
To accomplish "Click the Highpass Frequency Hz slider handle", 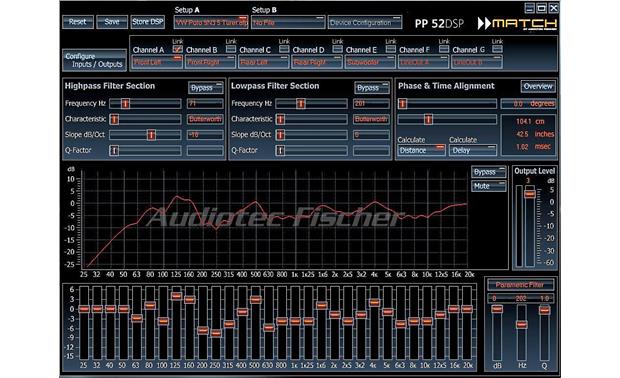I will pos(125,104).
